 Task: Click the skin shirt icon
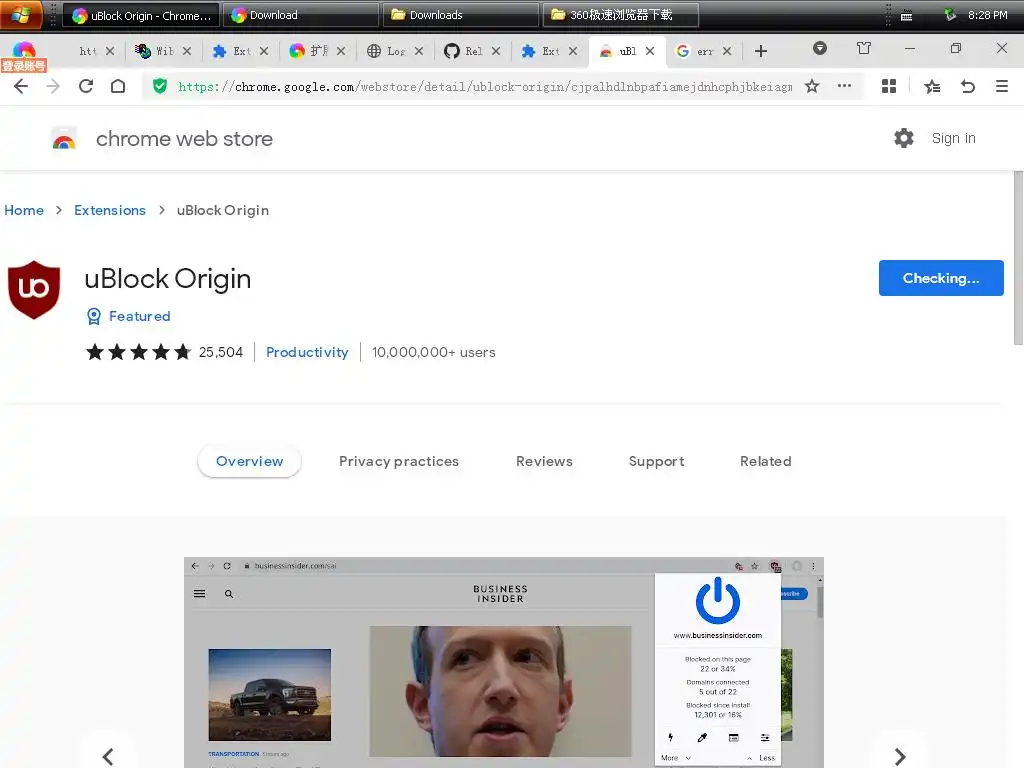coord(864,48)
